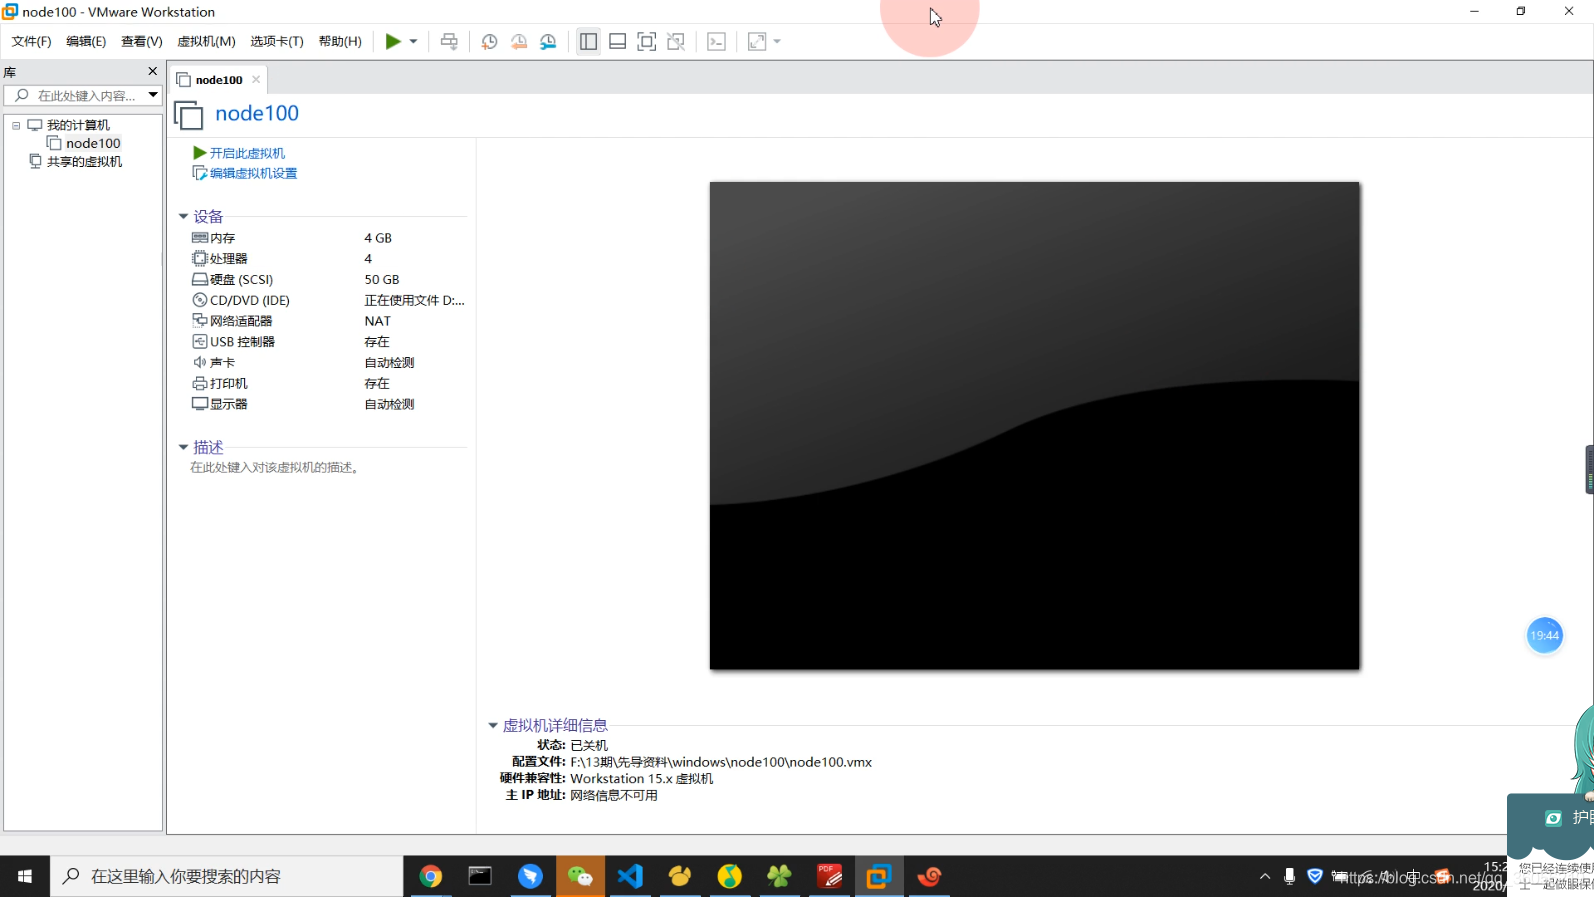1594x897 pixels.
Task: Open Google Chrome from the taskbar
Action: click(x=430, y=876)
